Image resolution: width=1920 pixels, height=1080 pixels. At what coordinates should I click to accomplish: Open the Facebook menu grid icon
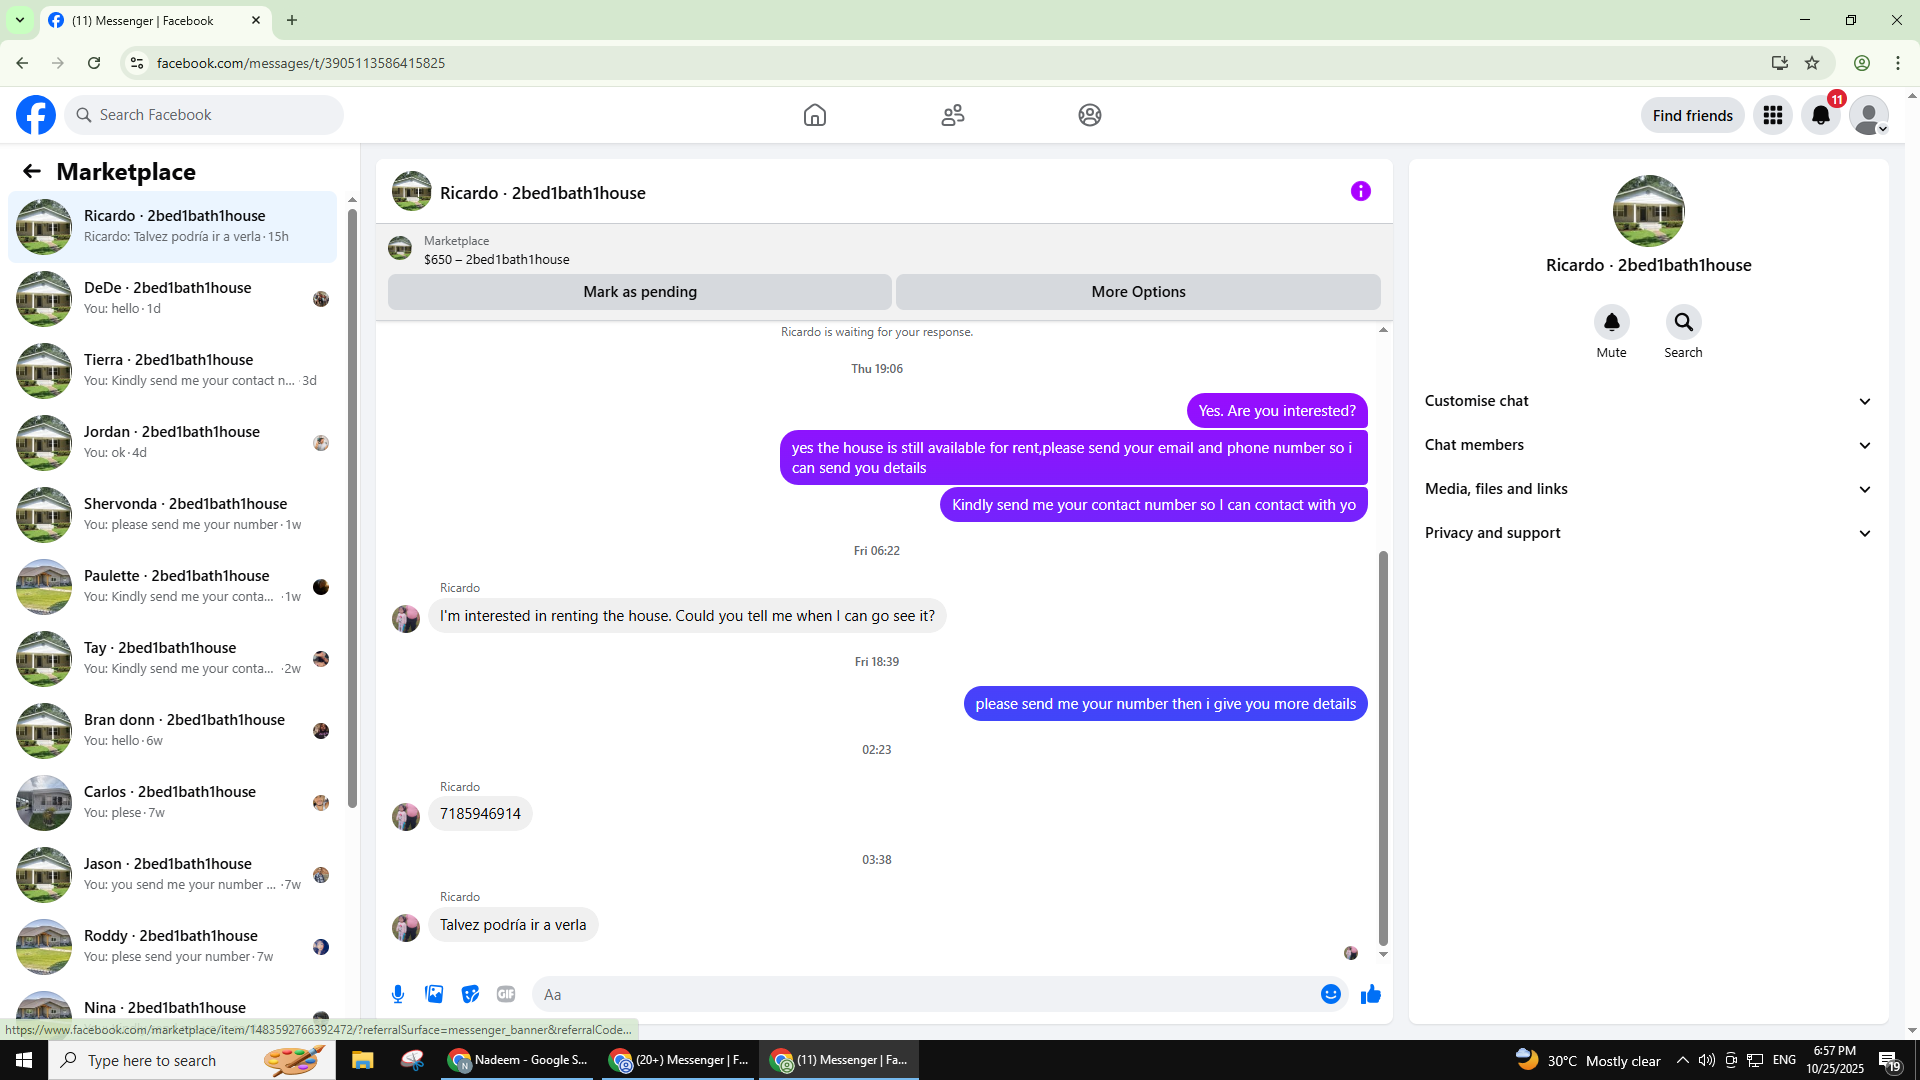point(1773,115)
